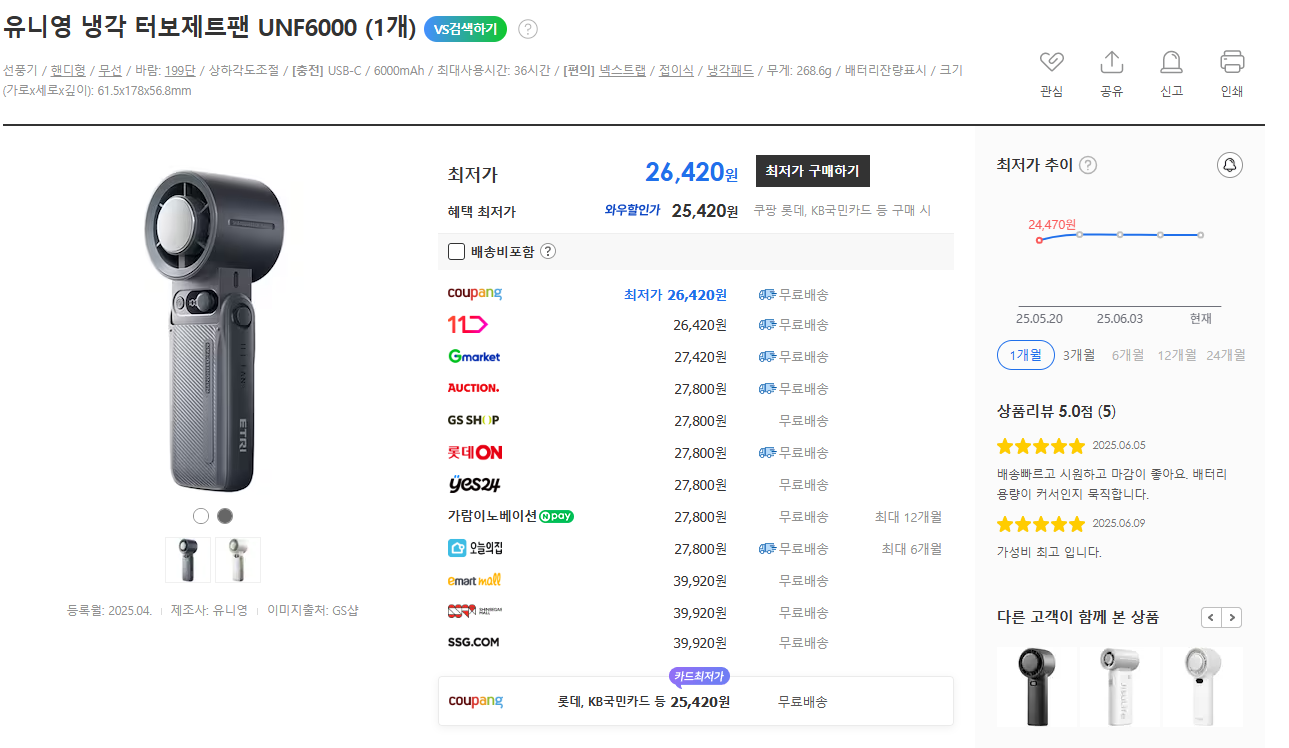Open the 오늘의집 seller logo

point(474,548)
